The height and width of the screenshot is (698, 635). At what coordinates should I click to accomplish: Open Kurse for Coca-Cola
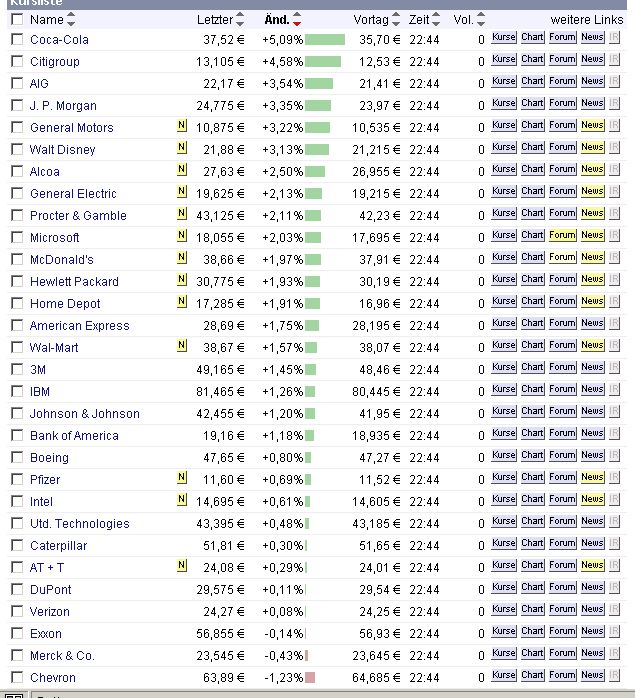point(504,37)
